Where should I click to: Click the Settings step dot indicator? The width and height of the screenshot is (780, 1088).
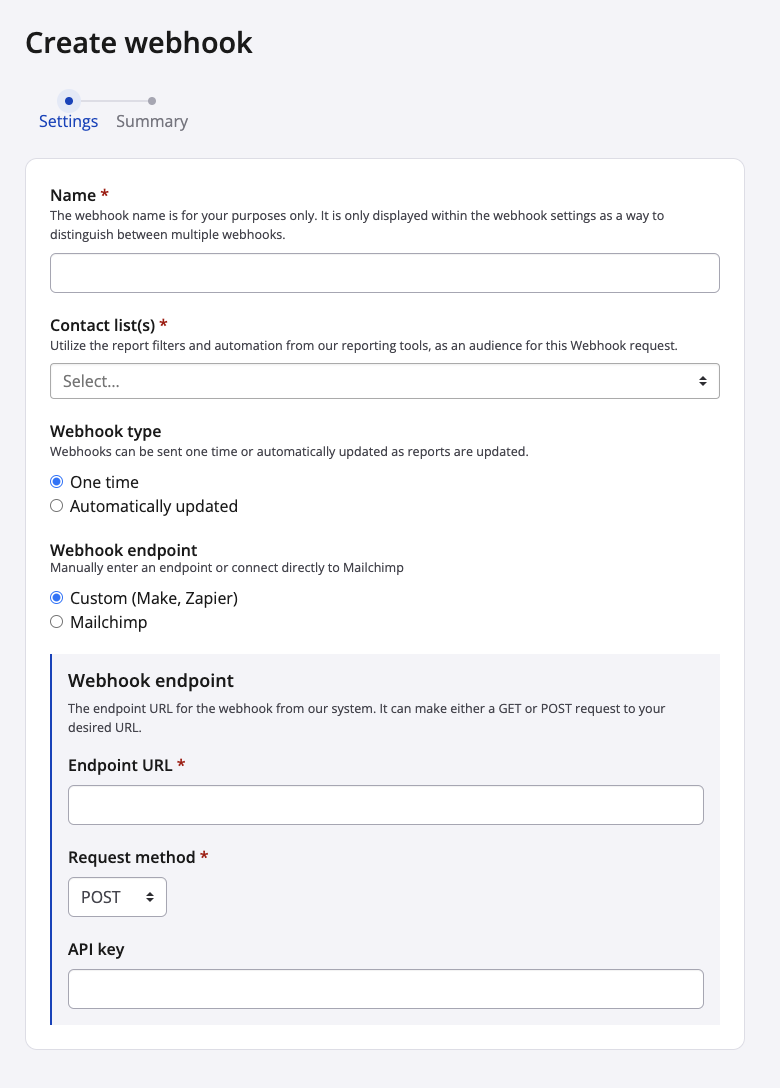[68, 100]
